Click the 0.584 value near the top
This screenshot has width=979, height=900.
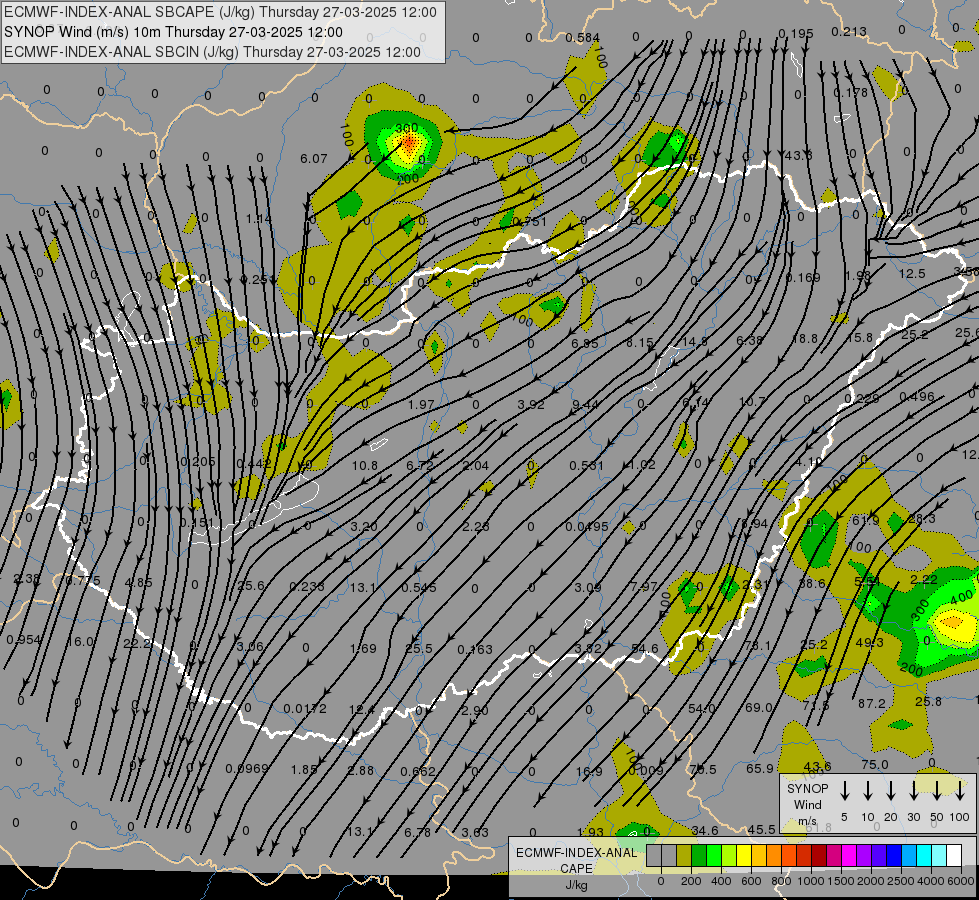tap(583, 38)
